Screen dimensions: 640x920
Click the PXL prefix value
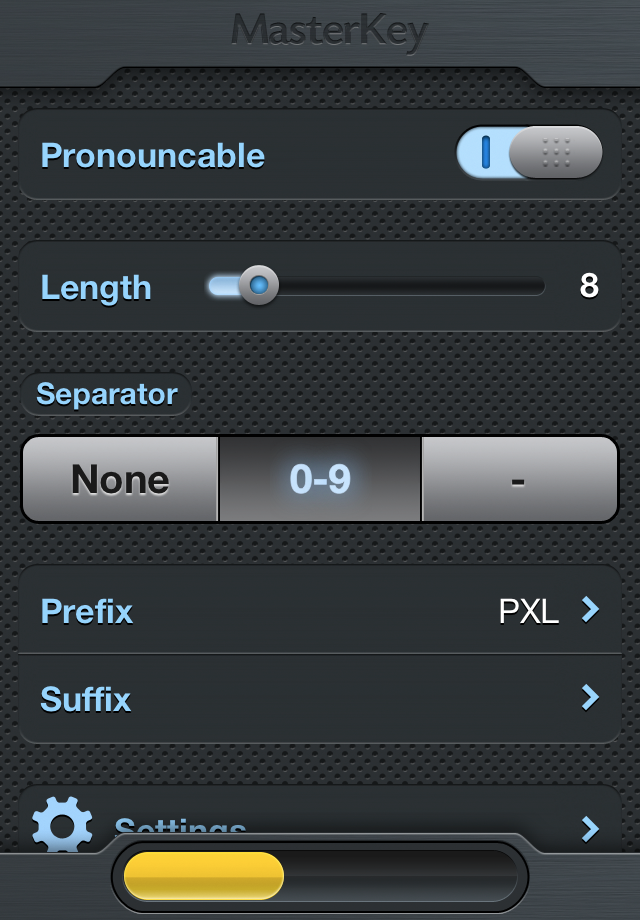click(x=529, y=611)
